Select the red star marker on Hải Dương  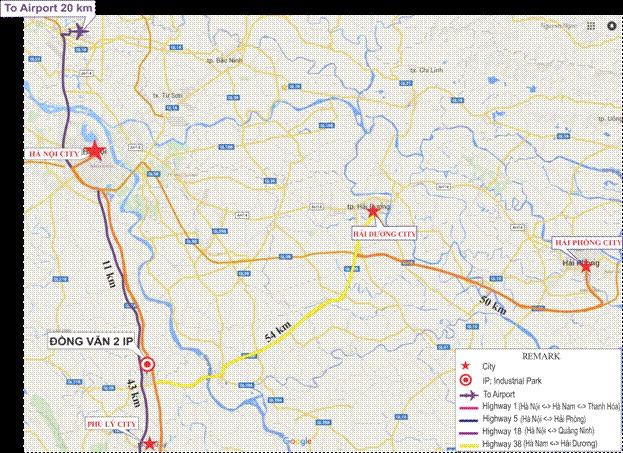click(x=373, y=212)
